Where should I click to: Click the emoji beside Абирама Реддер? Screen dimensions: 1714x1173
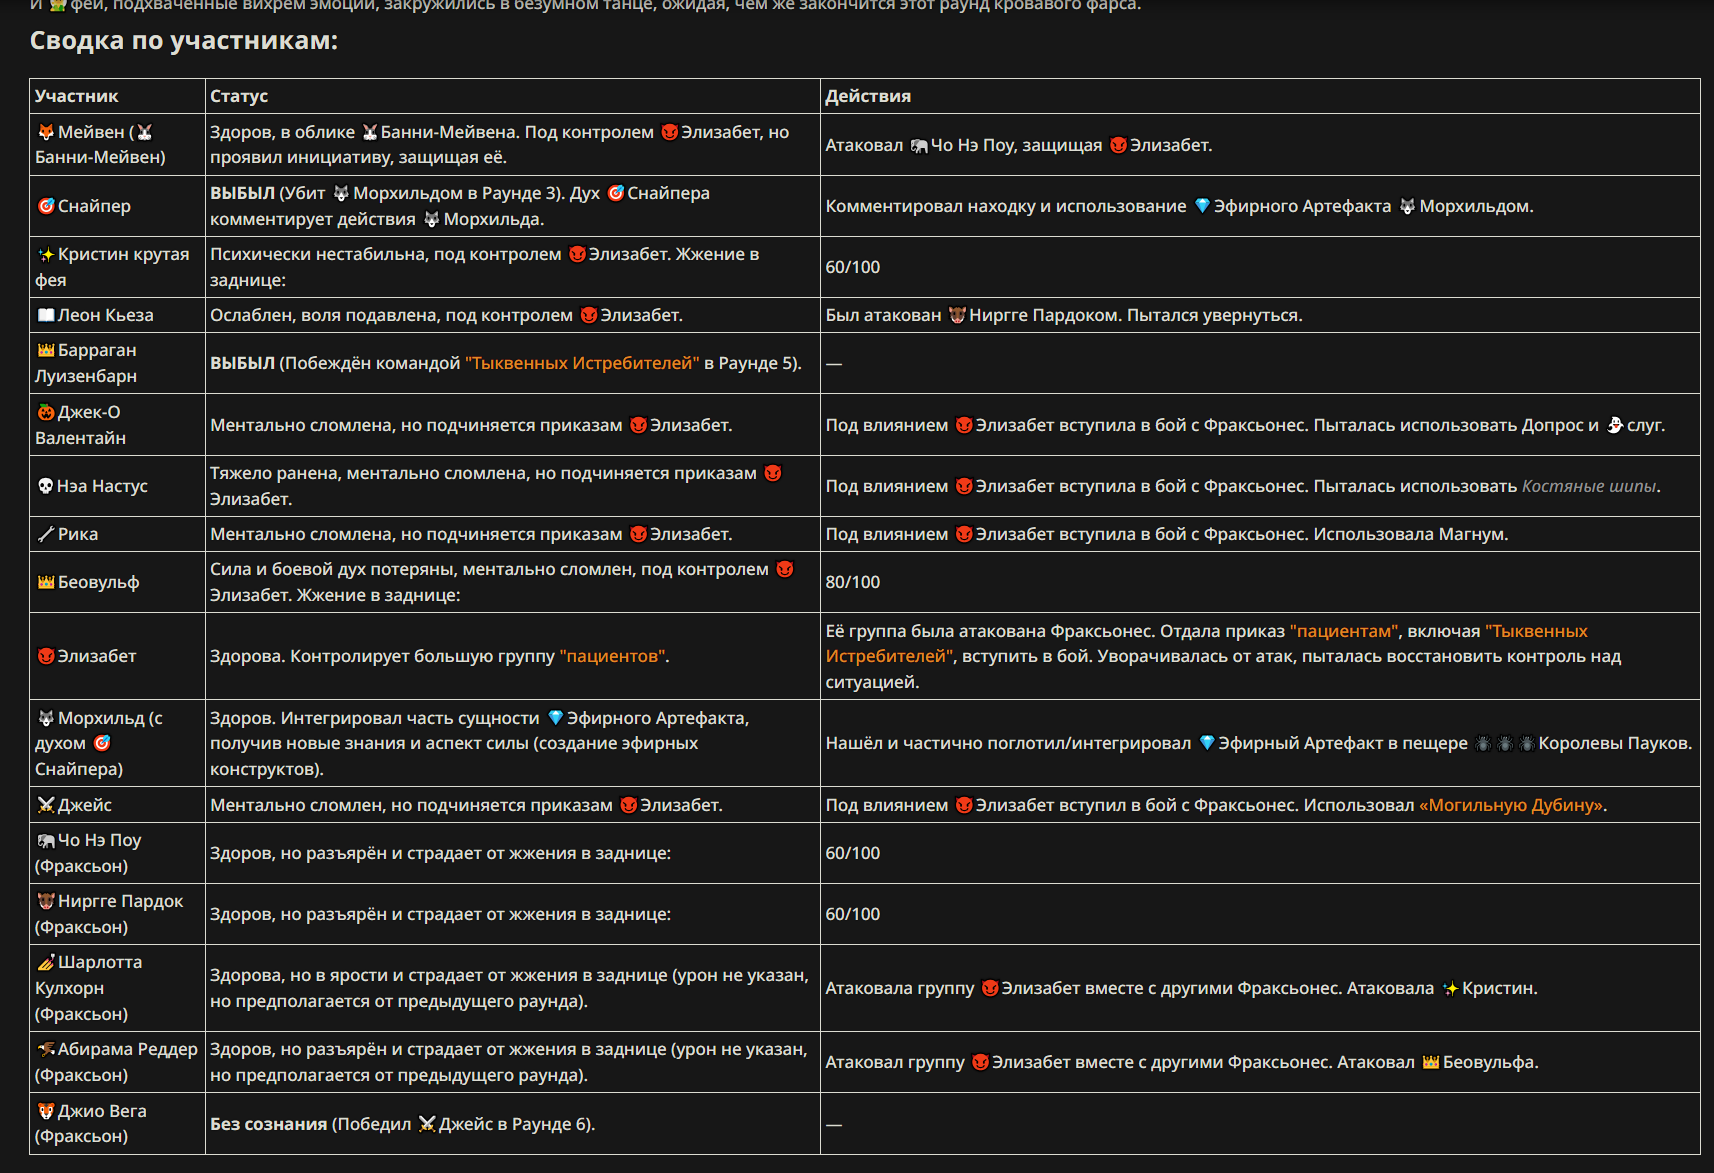[x=46, y=1049]
